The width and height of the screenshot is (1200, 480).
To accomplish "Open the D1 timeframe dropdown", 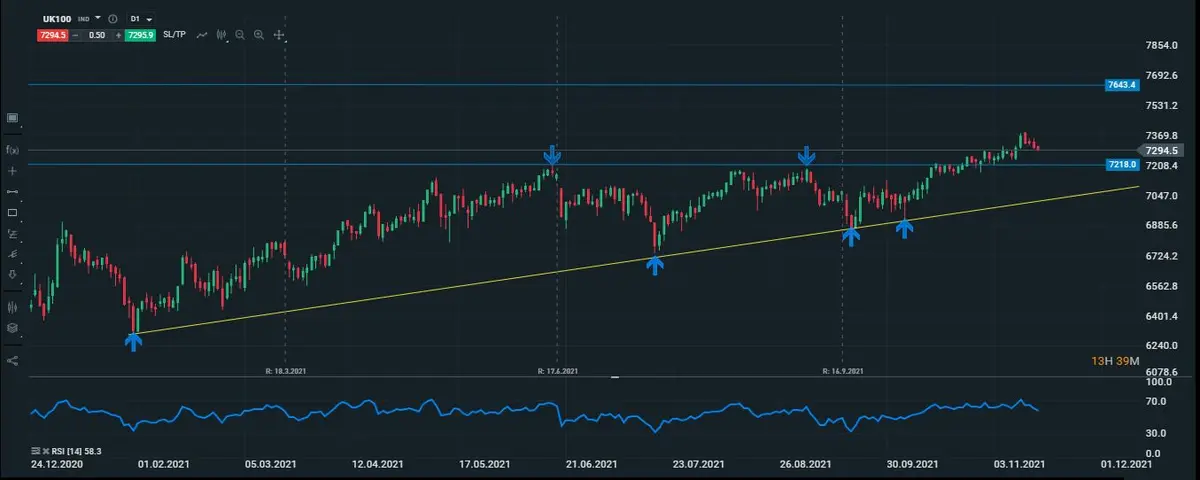I will pos(142,19).
